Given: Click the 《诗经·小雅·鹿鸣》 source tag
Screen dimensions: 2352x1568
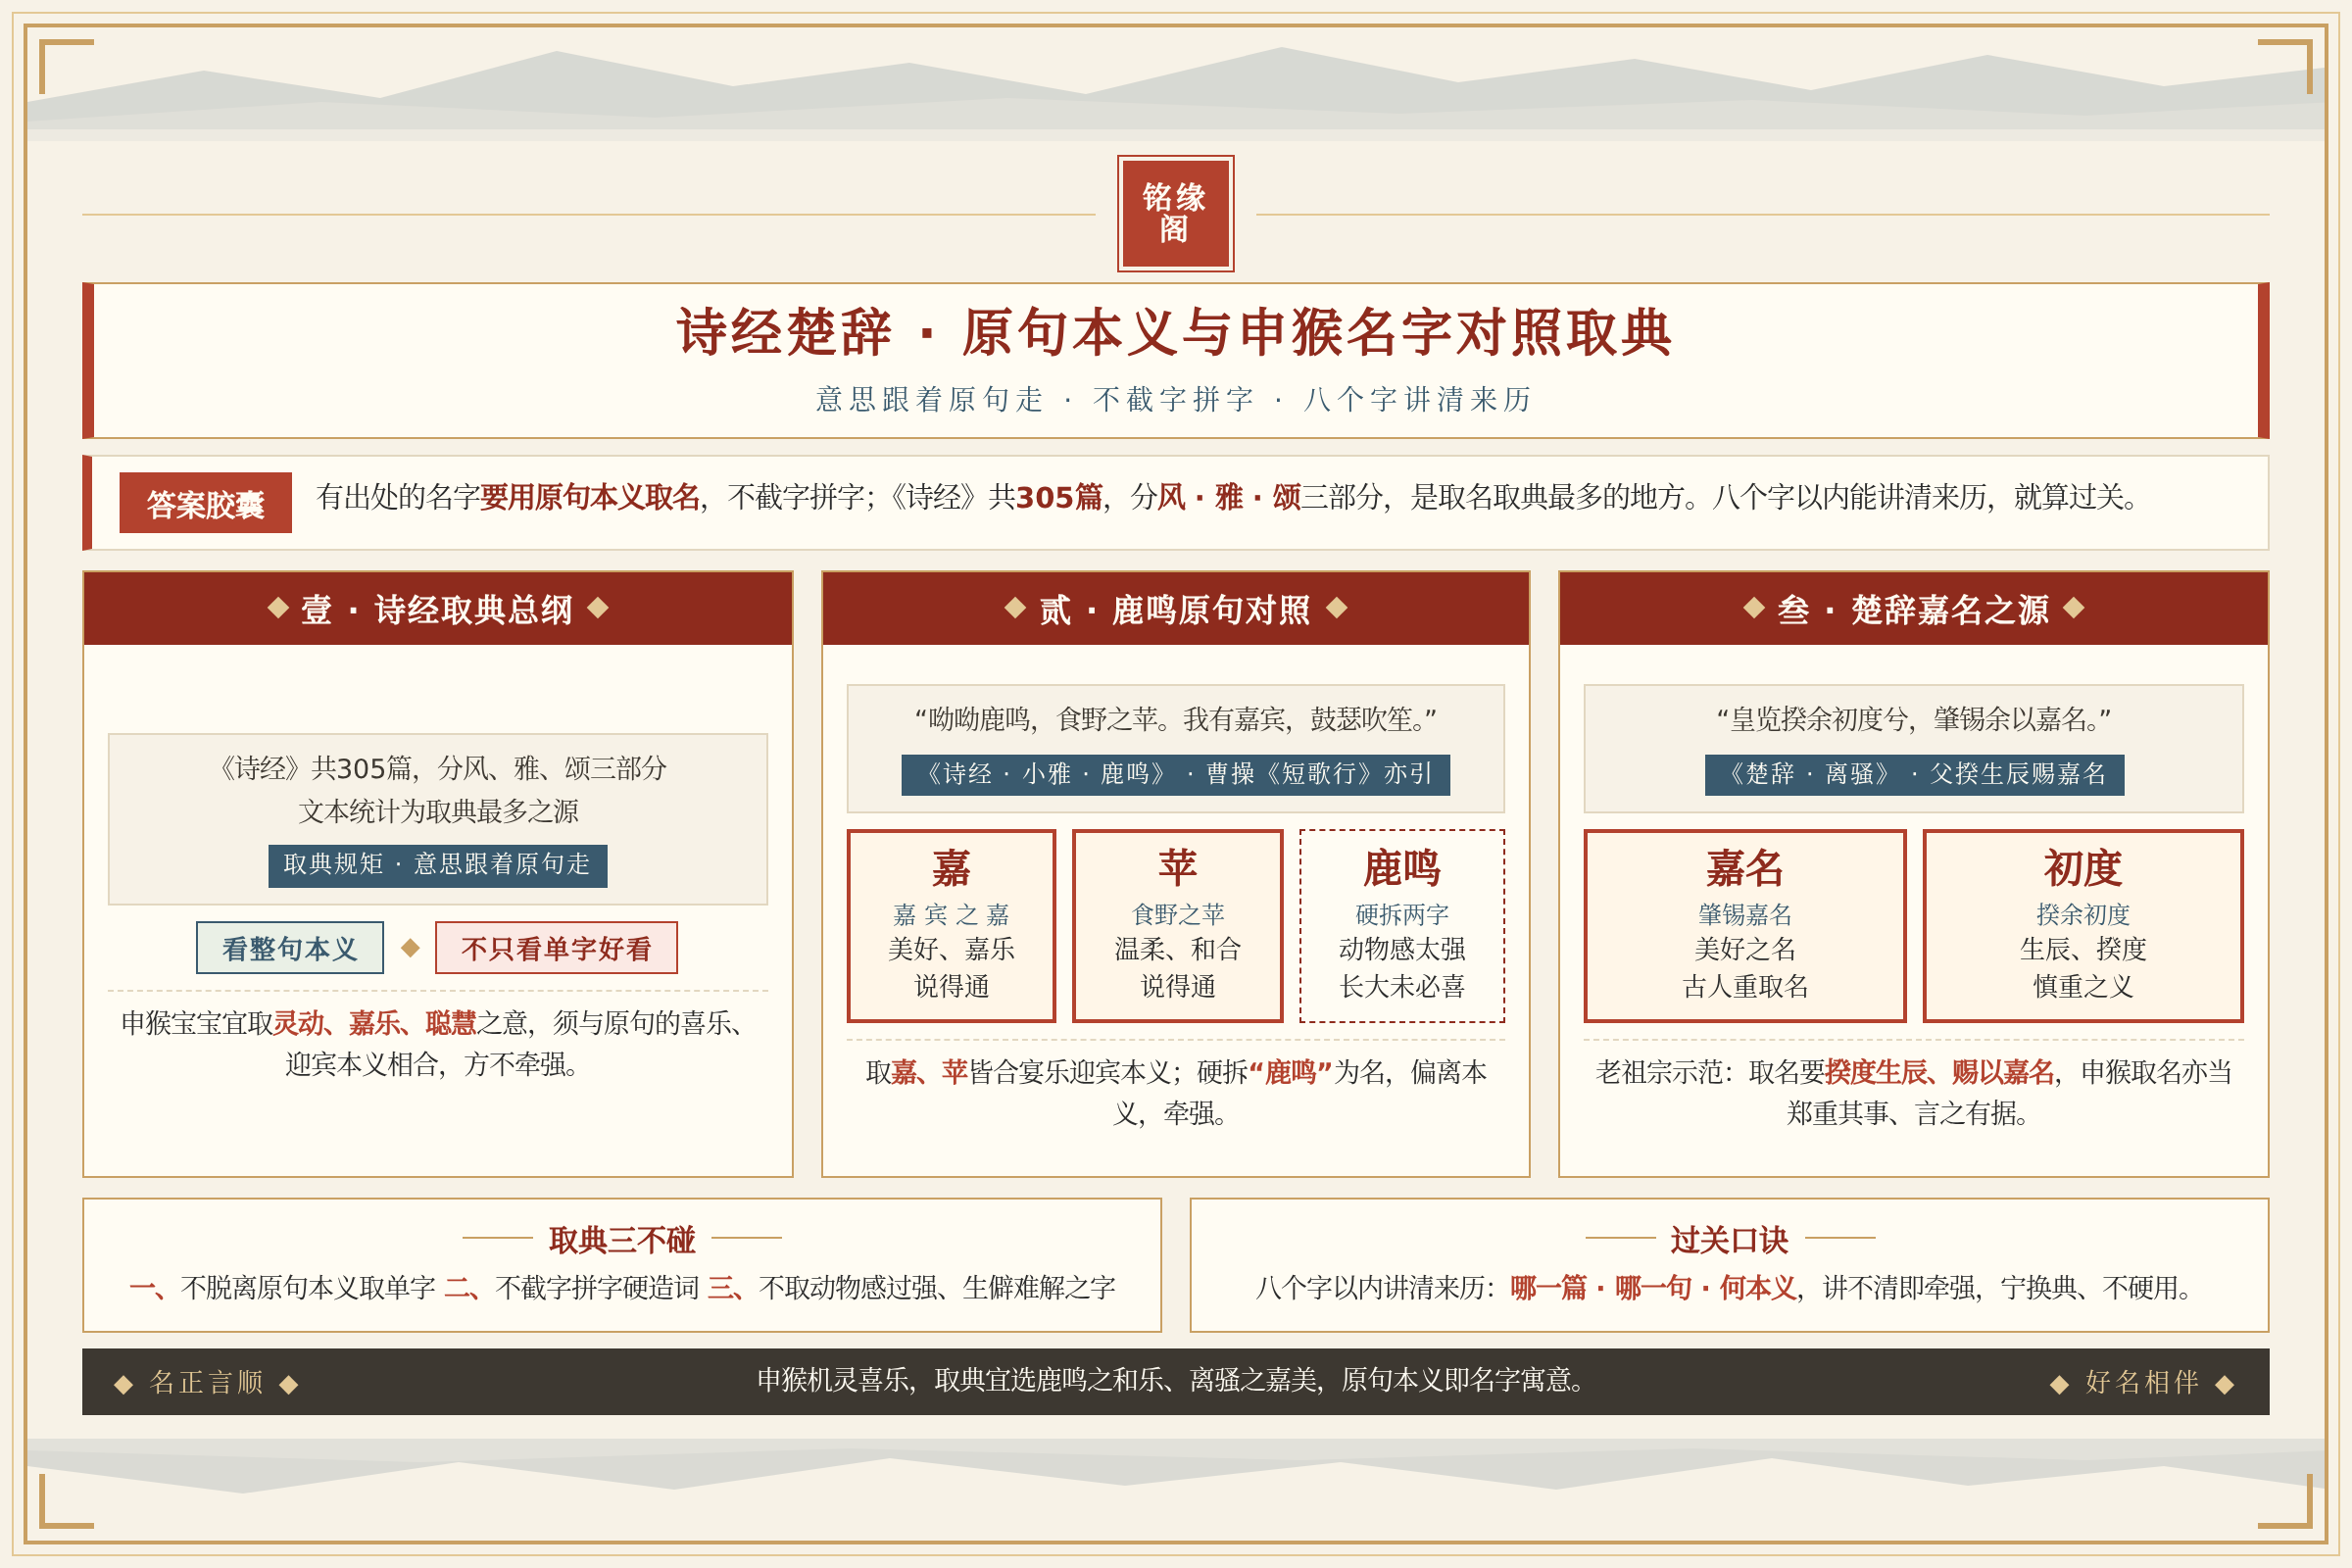Looking at the screenshot, I should pos(1175,774).
